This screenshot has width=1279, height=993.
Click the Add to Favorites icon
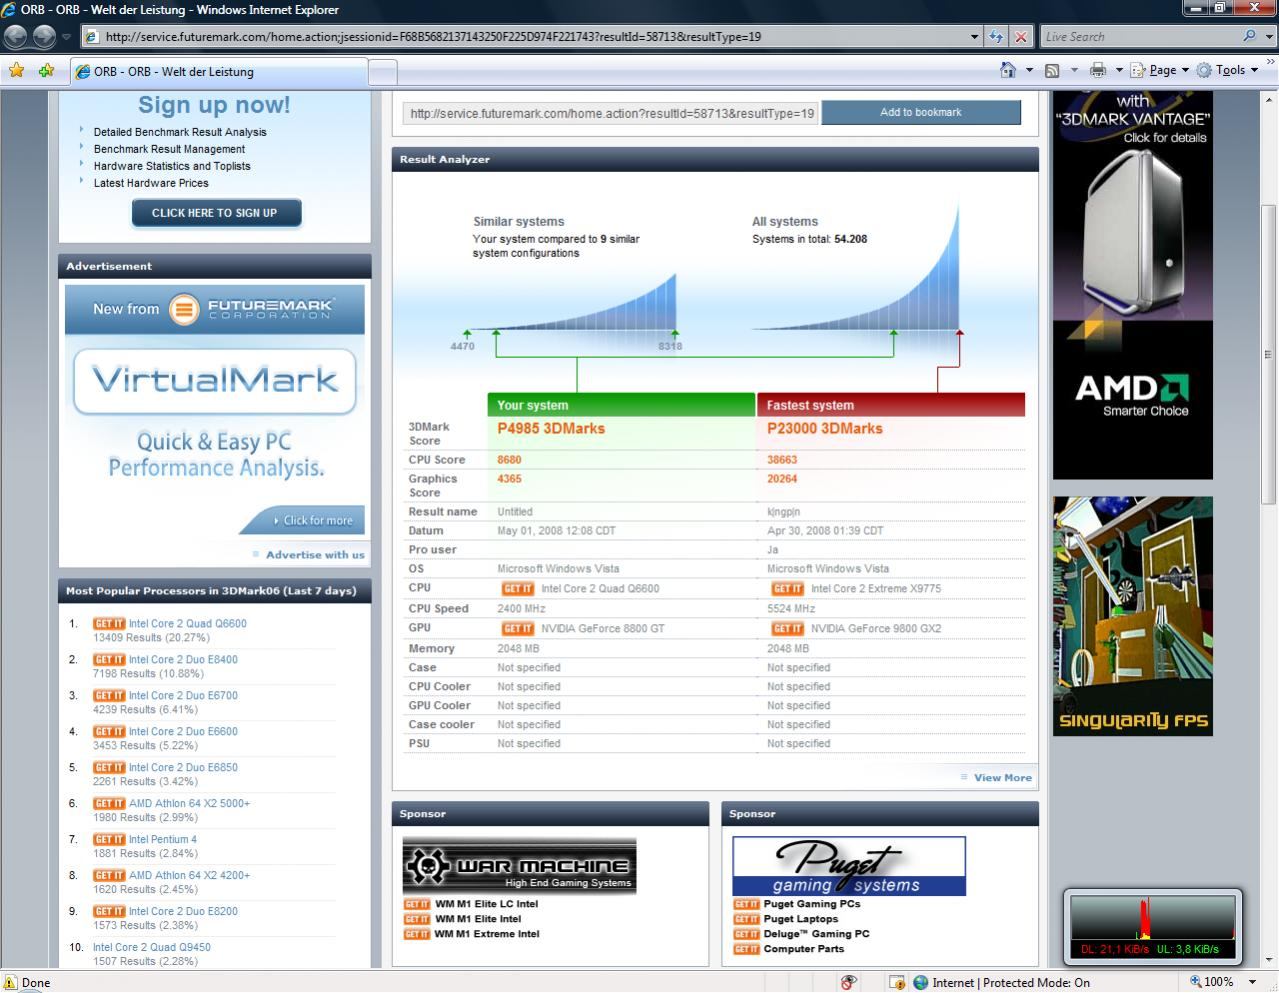47,71
